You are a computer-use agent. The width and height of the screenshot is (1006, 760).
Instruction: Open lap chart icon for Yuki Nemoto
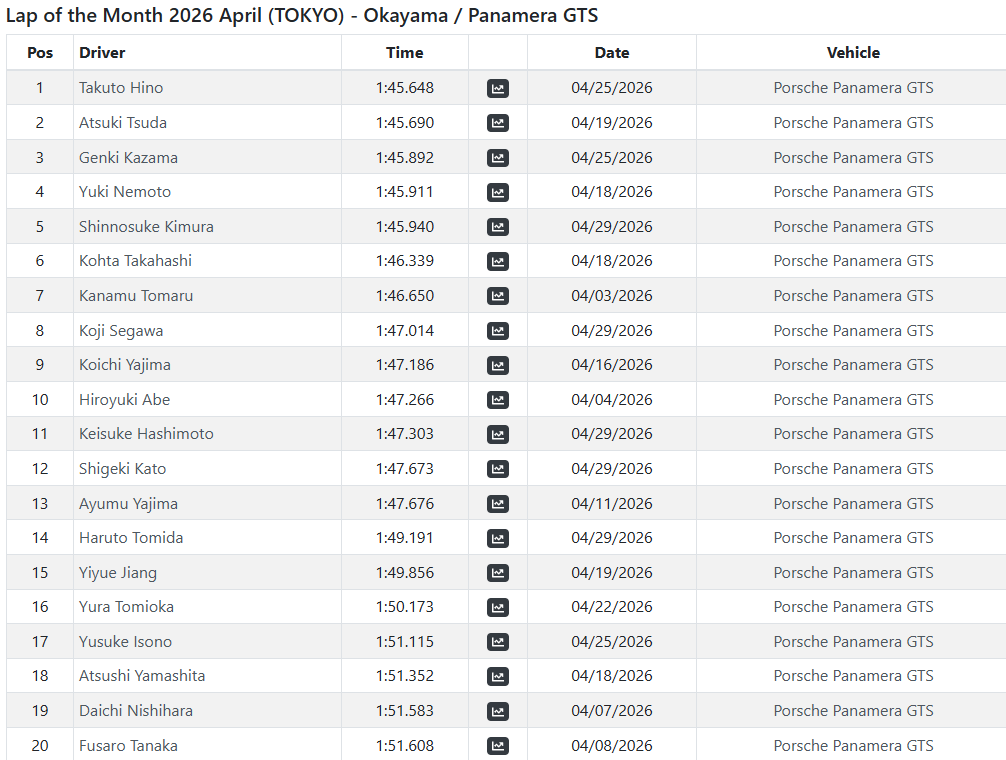498,192
